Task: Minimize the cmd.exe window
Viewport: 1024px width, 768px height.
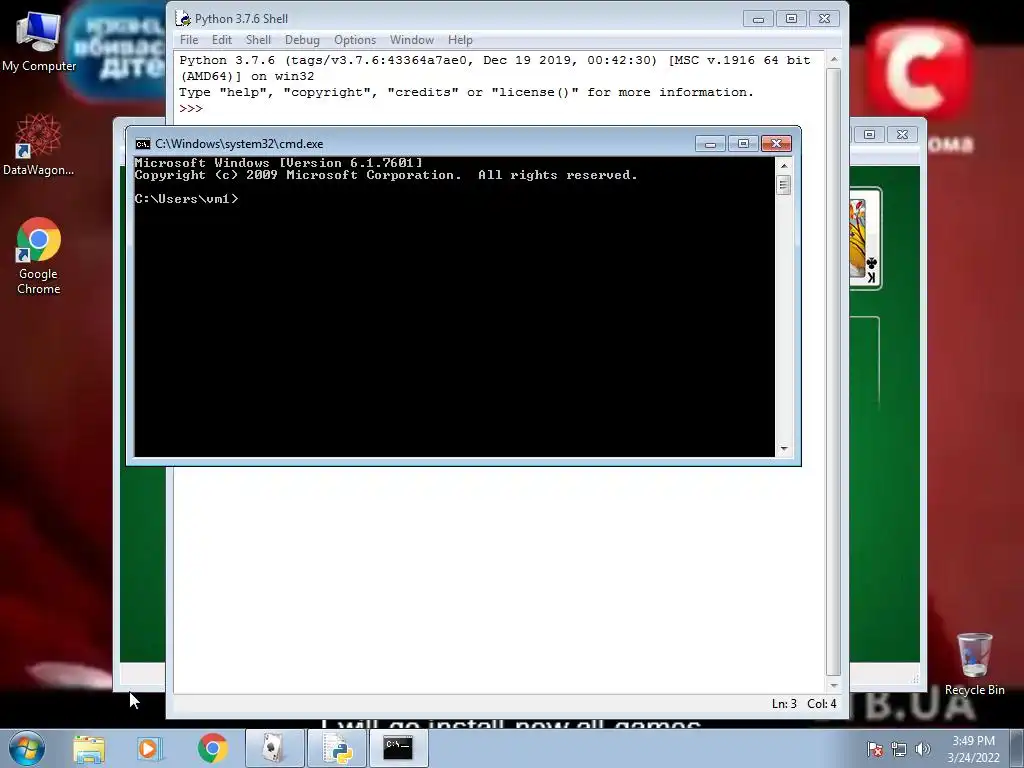Action: tap(710, 144)
